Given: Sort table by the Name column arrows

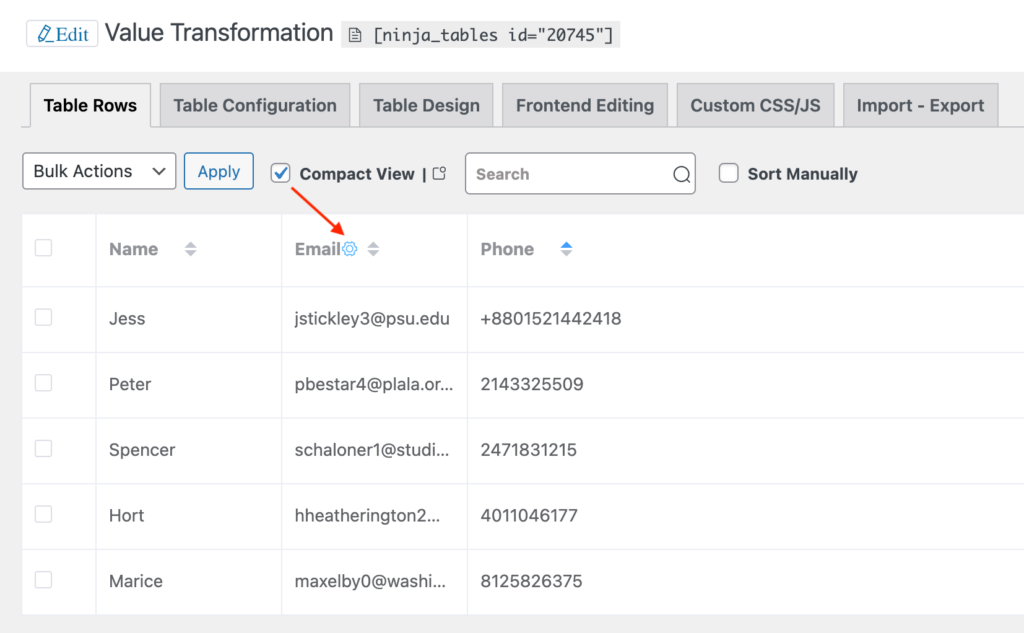Looking at the screenshot, I should [x=190, y=249].
